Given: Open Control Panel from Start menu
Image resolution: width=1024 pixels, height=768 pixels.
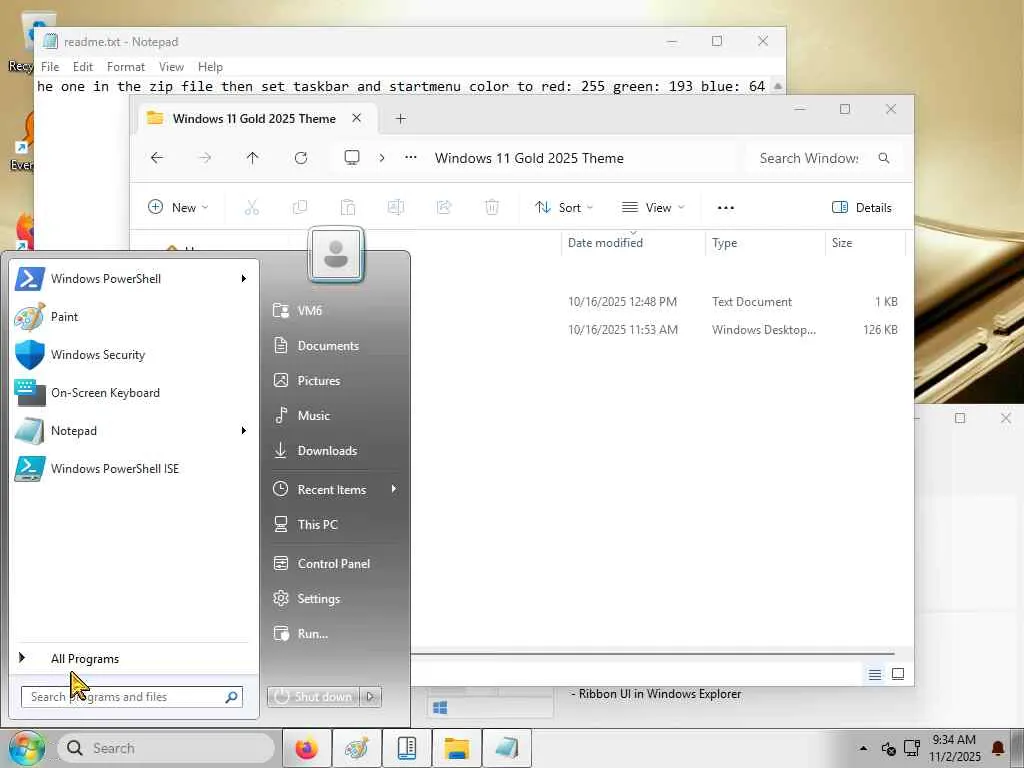Looking at the screenshot, I should coord(336,564).
